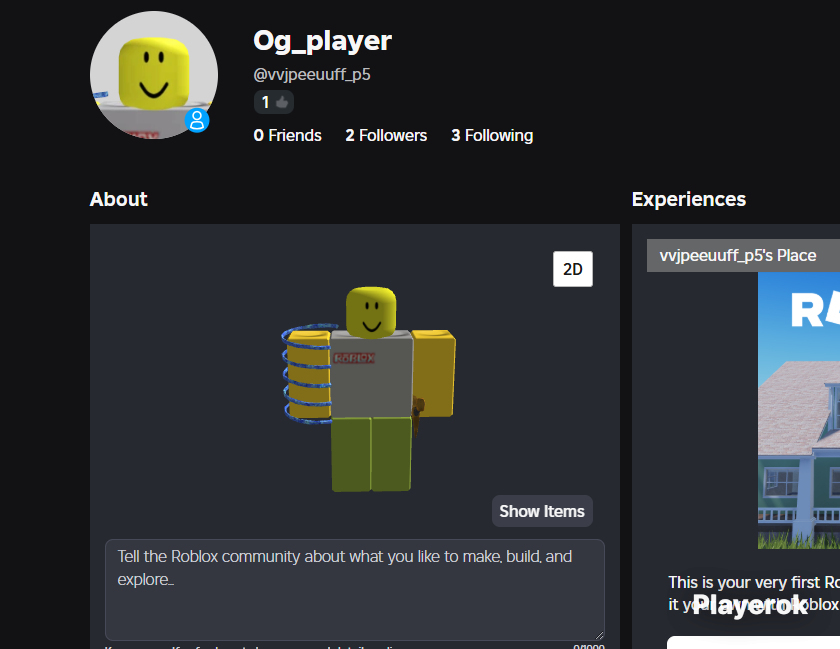Click the About description text box

pyautogui.click(x=355, y=590)
